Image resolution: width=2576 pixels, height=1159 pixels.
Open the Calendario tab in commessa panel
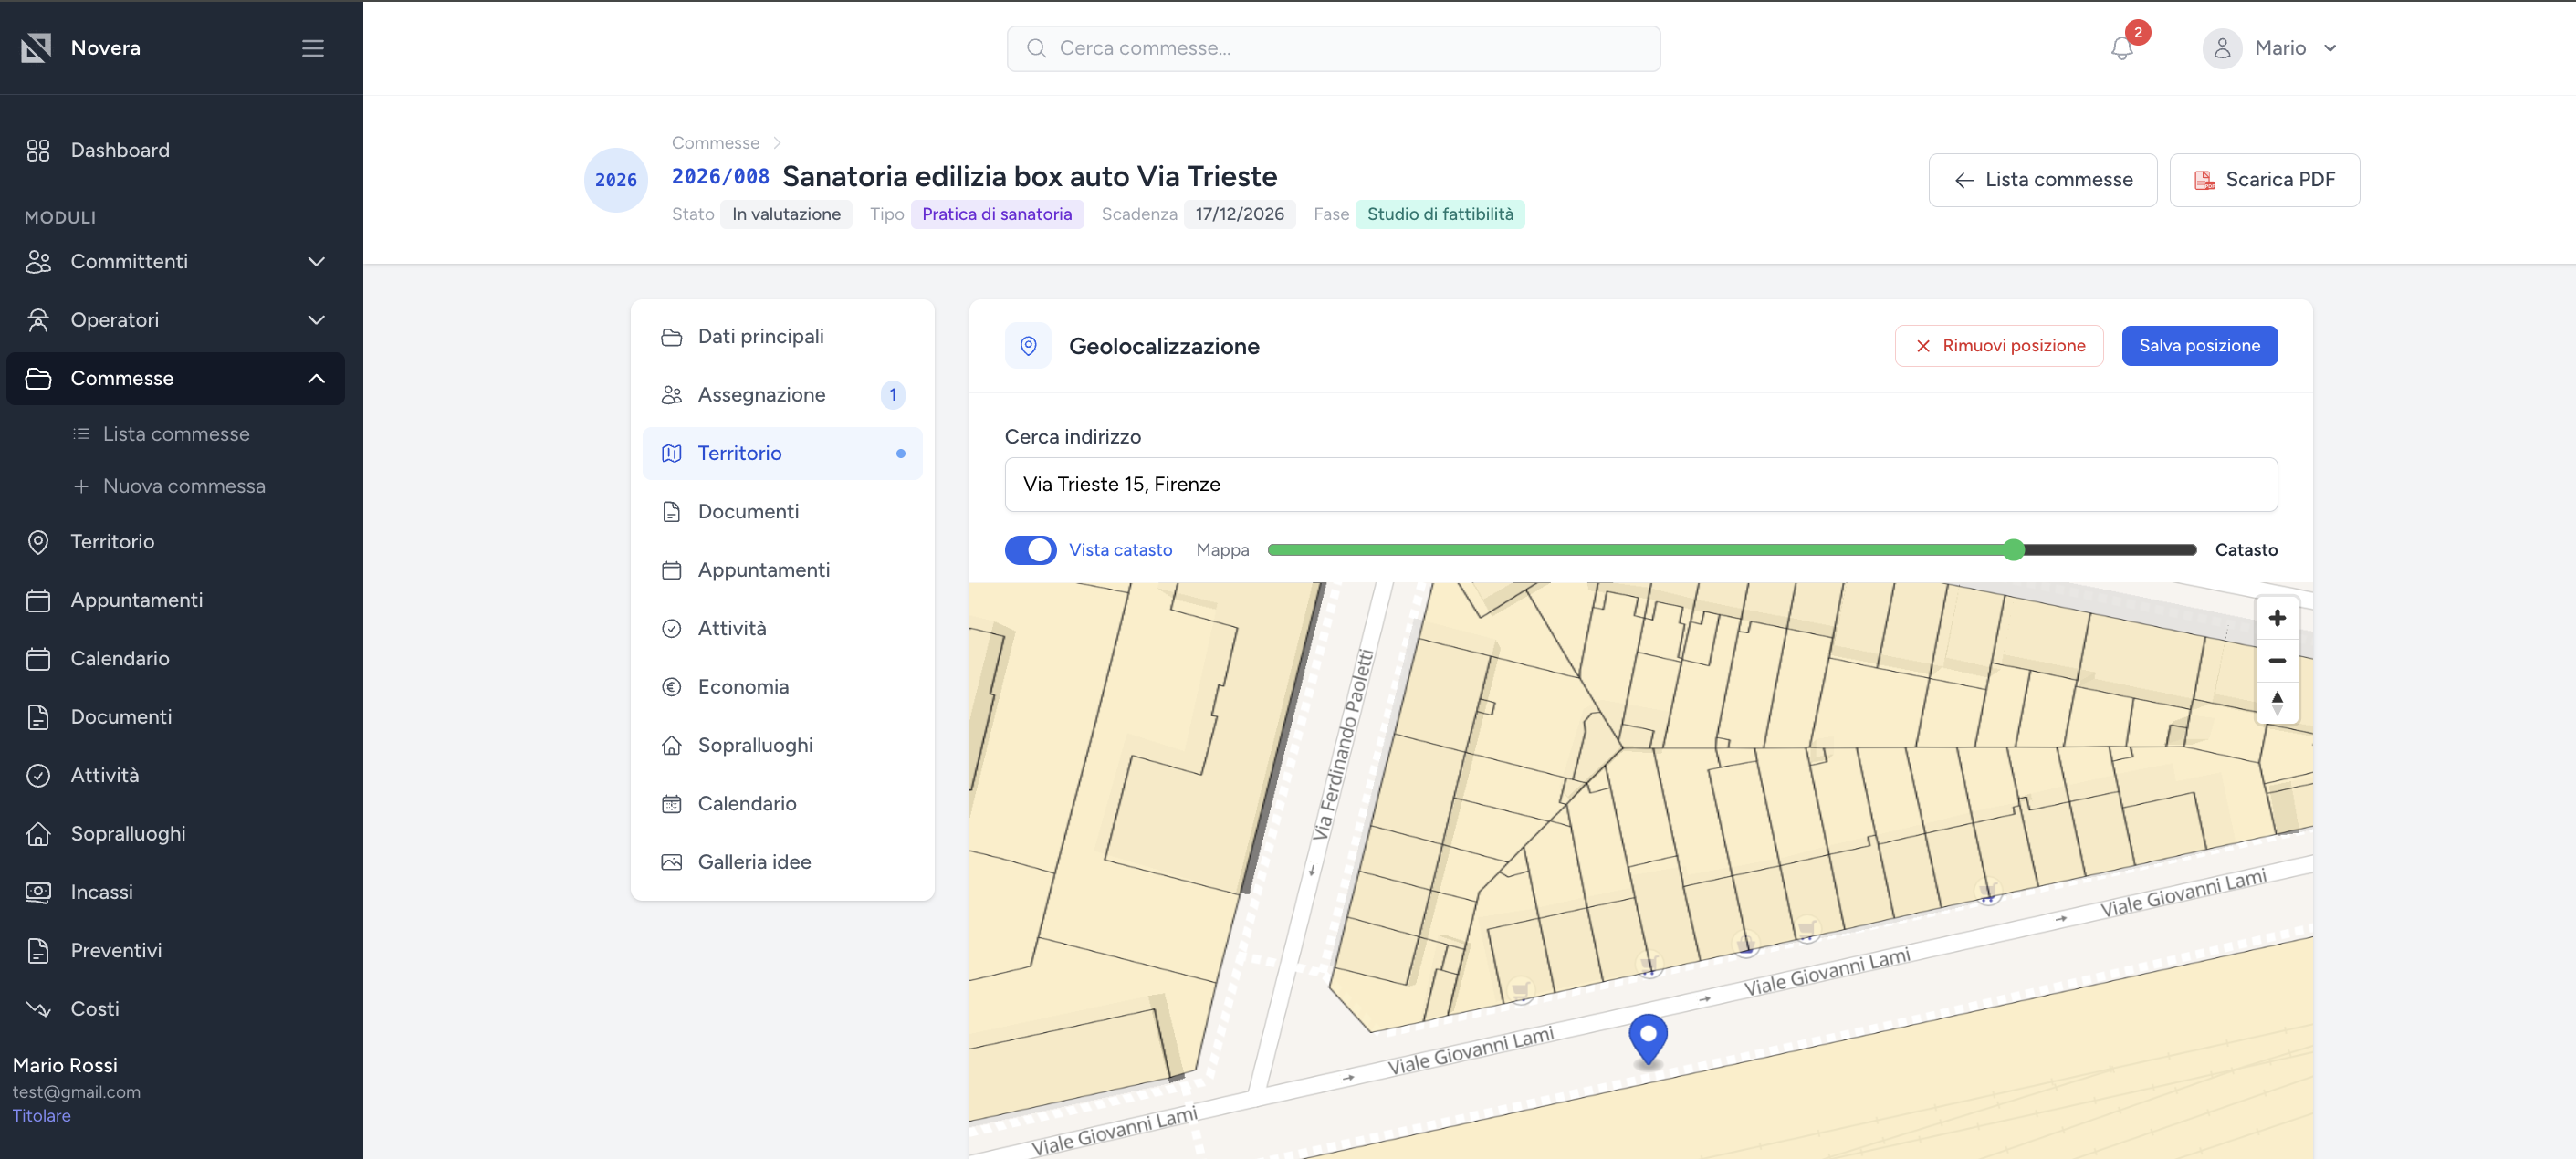pyautogui.click(x=782, y=804)
